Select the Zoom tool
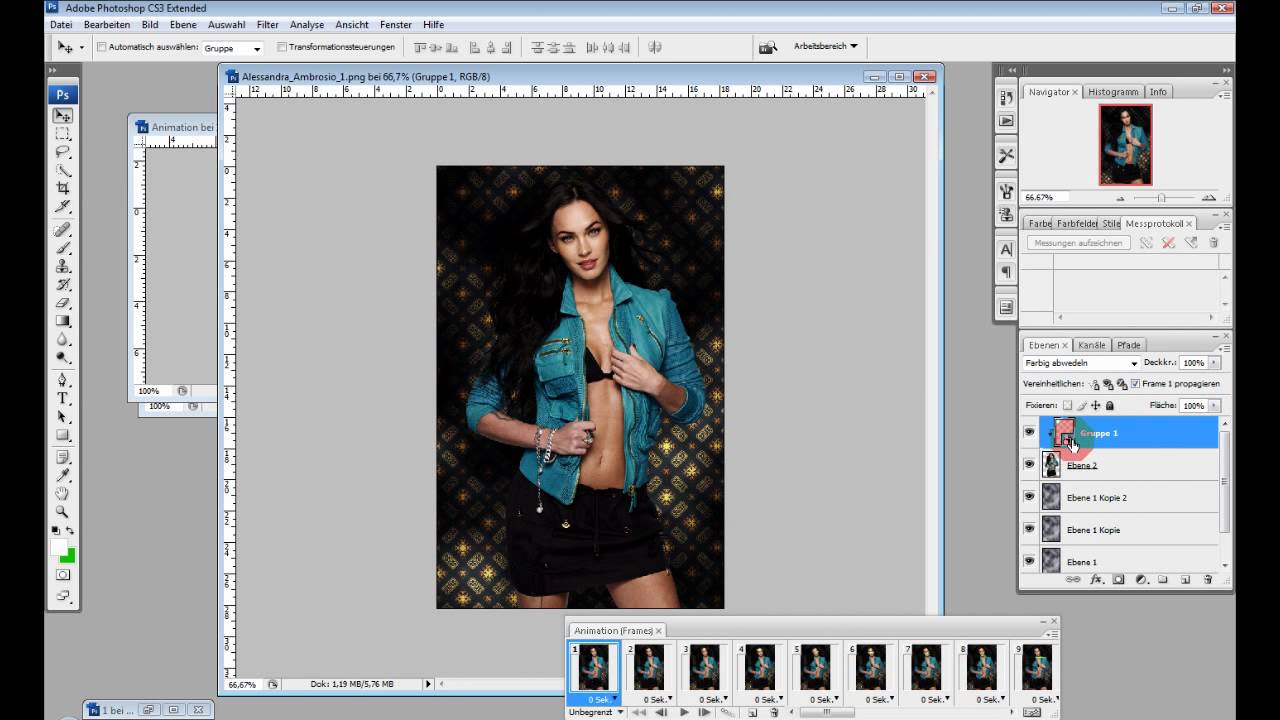 (x=63, y=511)
